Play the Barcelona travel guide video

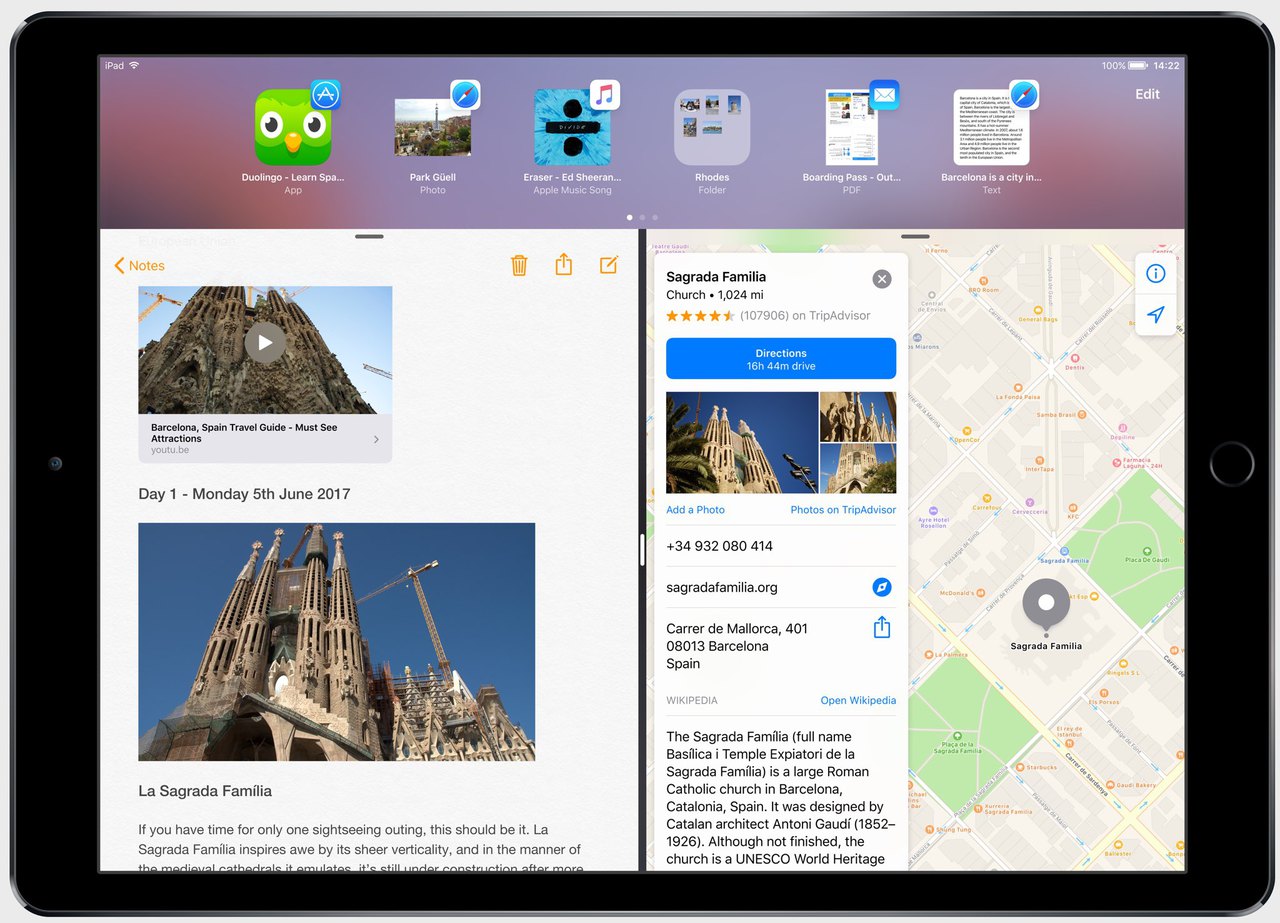pyautogui.click(x=265, y=342)
